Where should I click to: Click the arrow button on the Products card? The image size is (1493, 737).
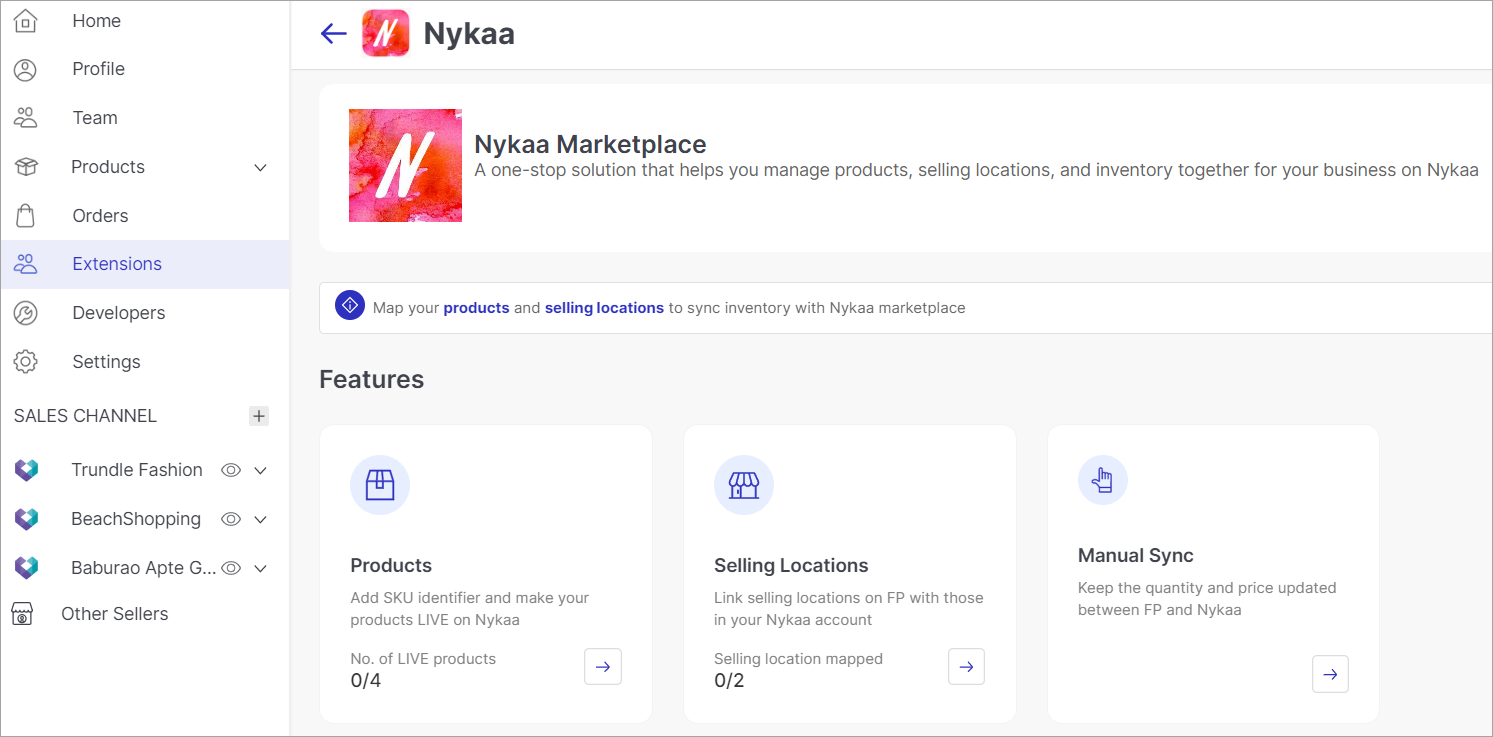(602, 666)
